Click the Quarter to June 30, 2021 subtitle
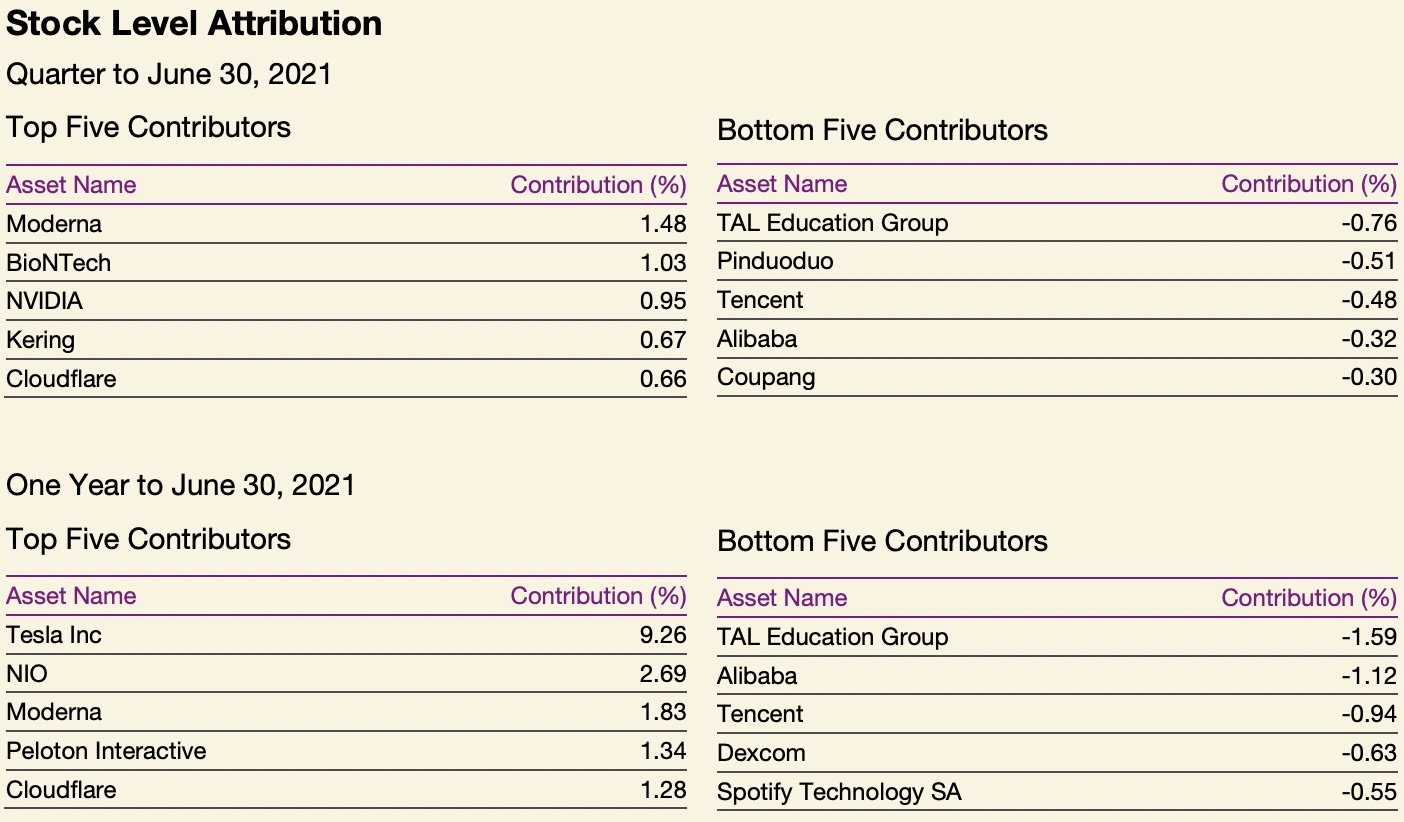 pyautogui.click(x=168, y=75)
